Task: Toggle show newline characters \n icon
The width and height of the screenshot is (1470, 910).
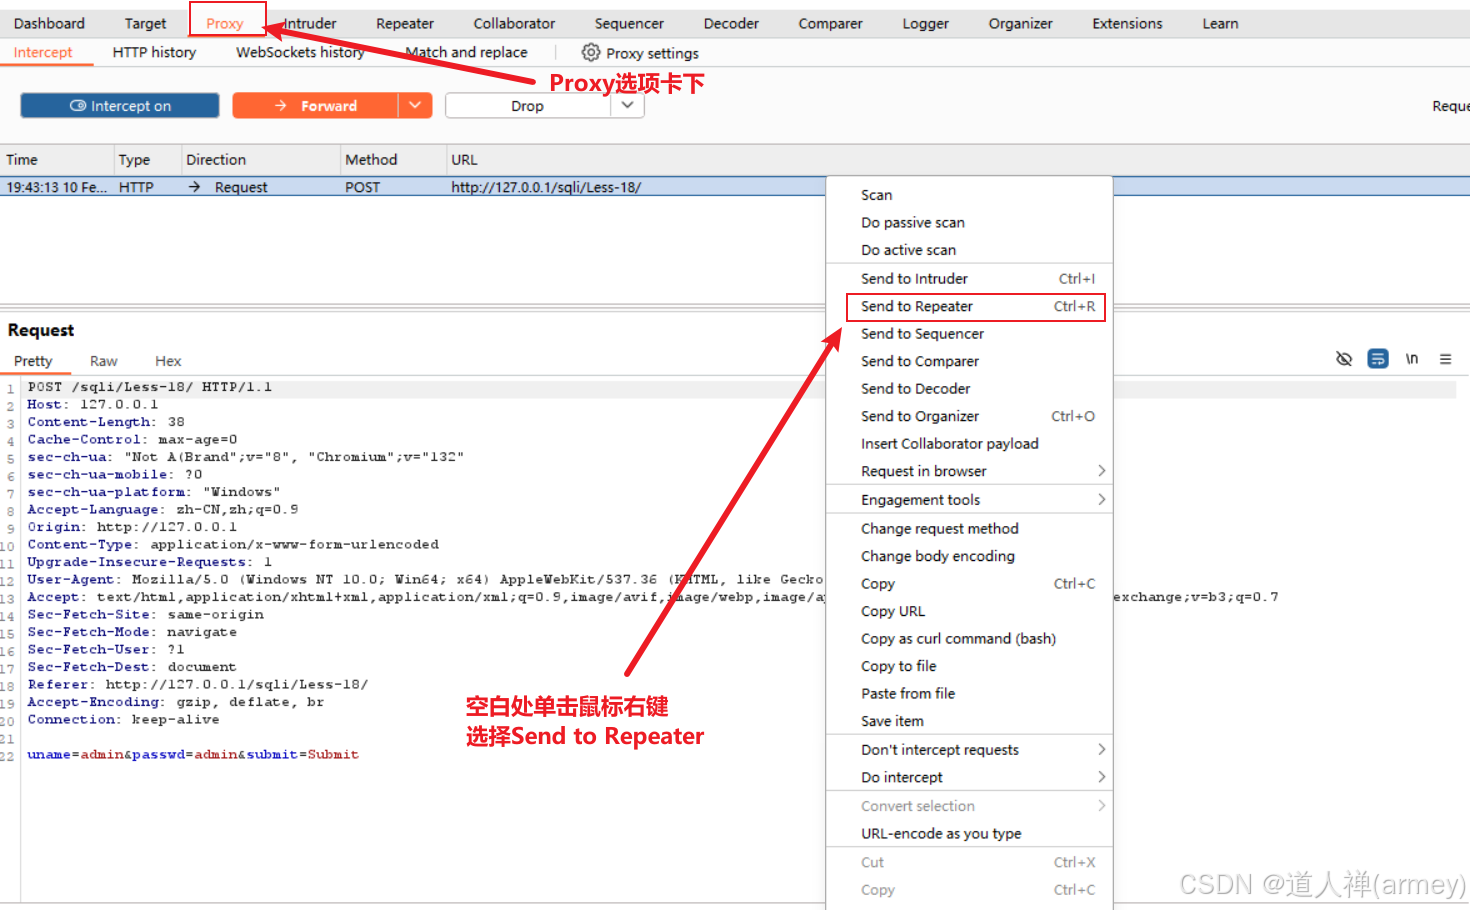Action: coord(1412,359)
